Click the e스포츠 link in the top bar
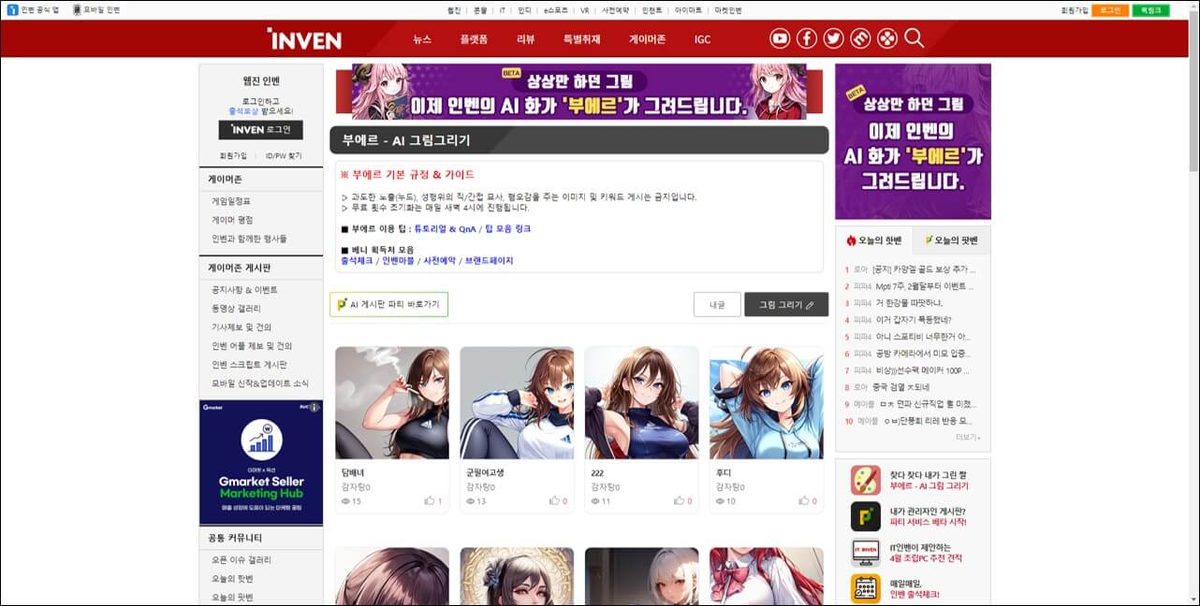The image size is (1200, 606). click(x=555, y=10)
